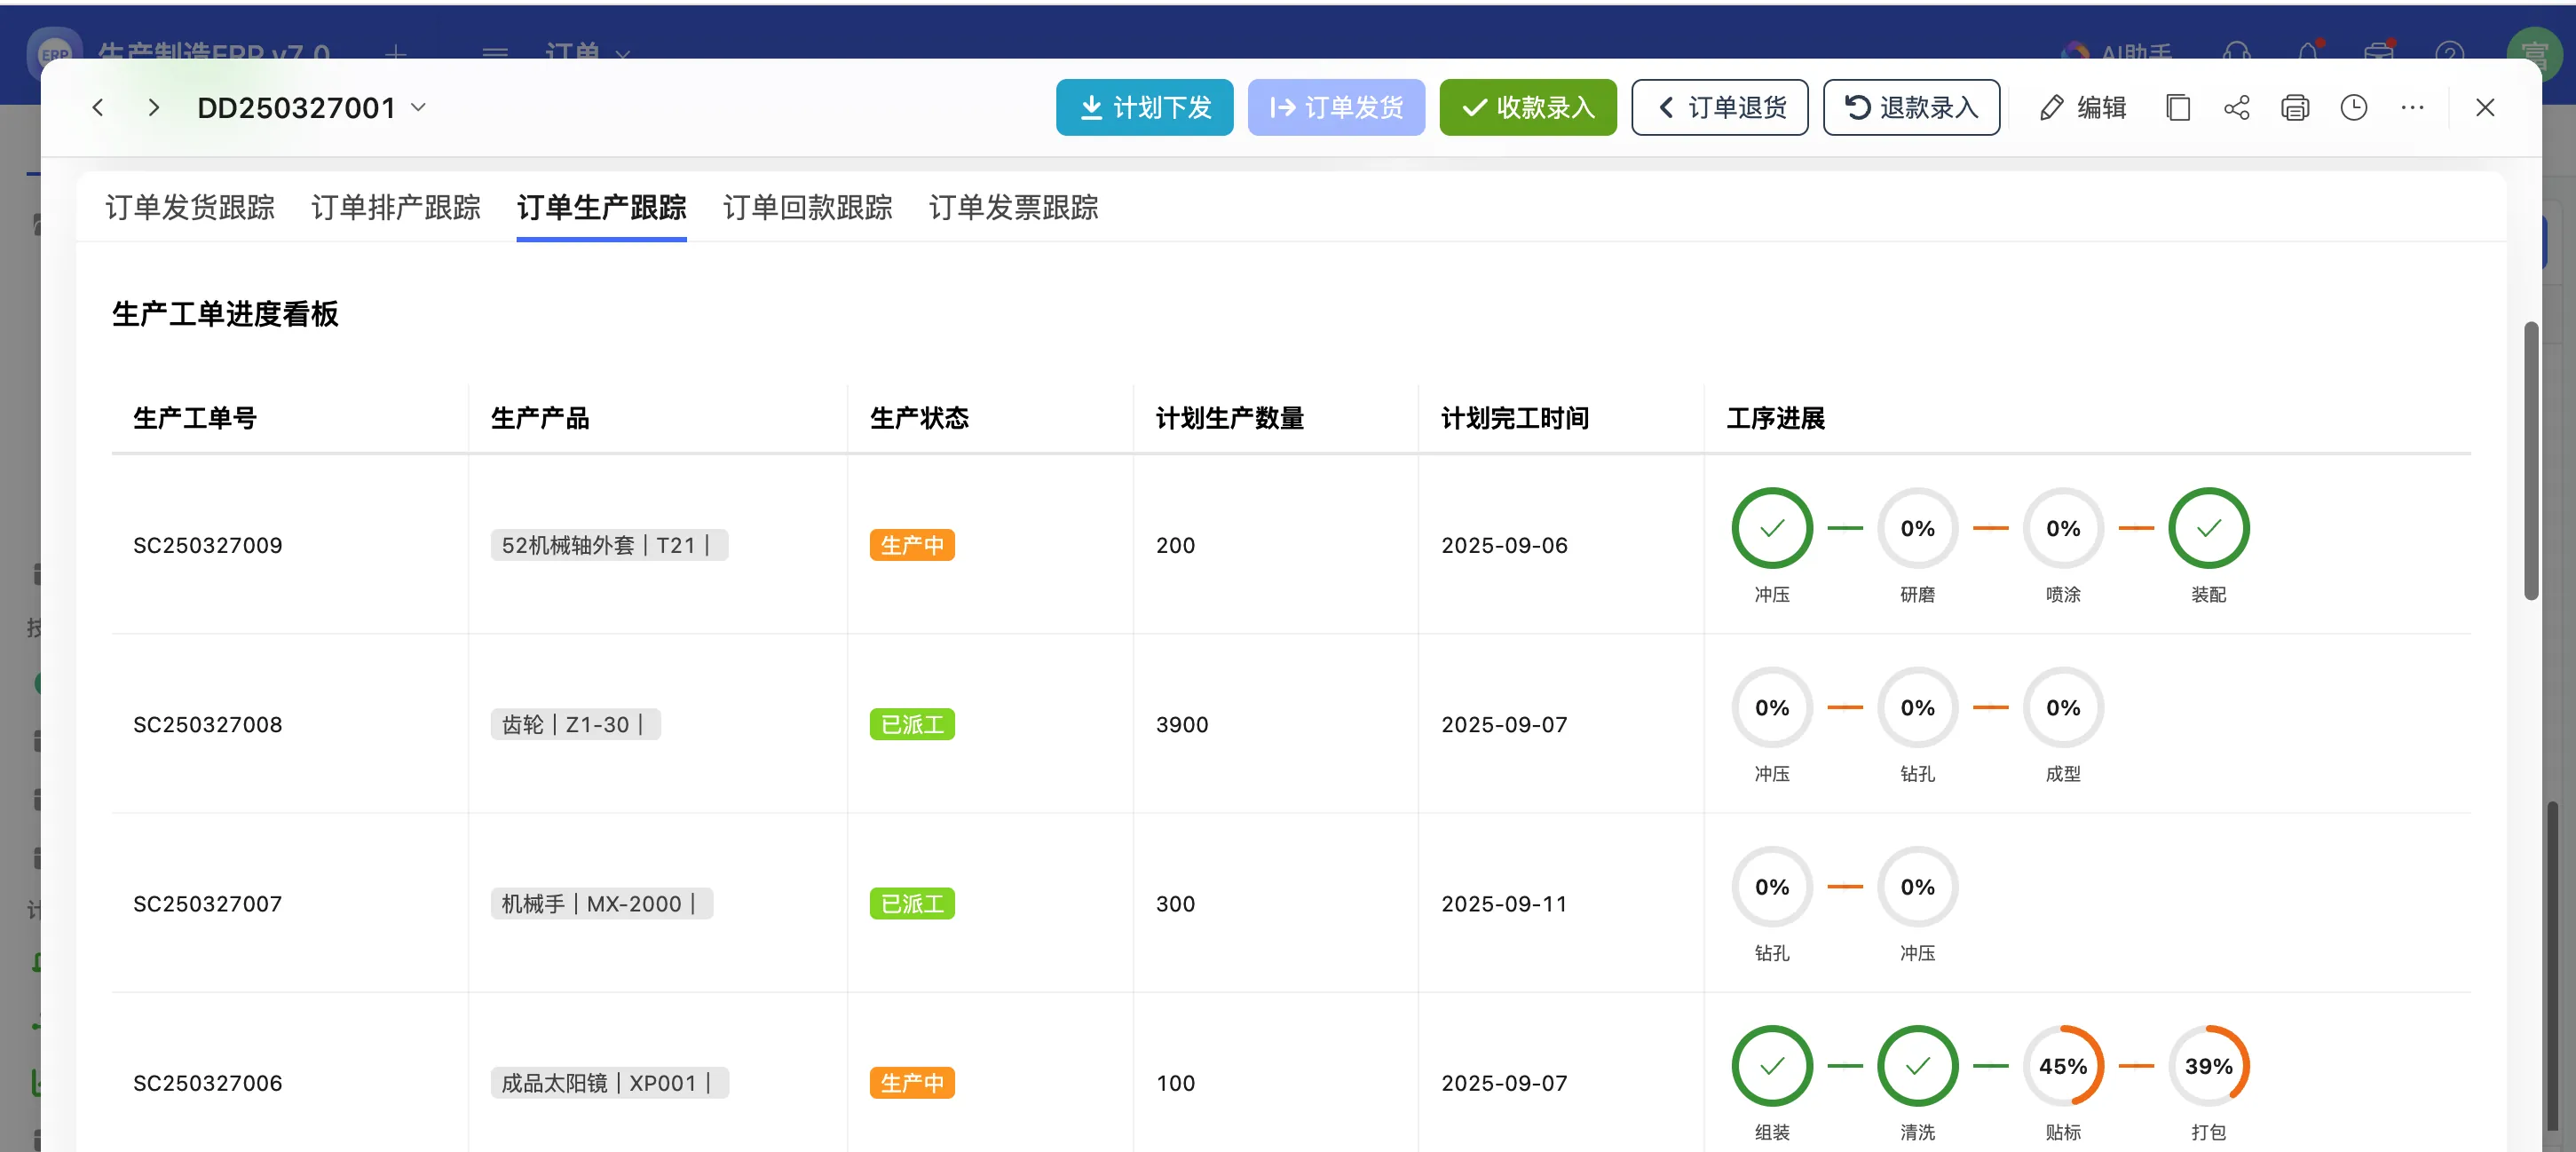Click the 成品太阳镜 XP001 product tag
The image size is (2576, 1152).
coord(609,1082)
